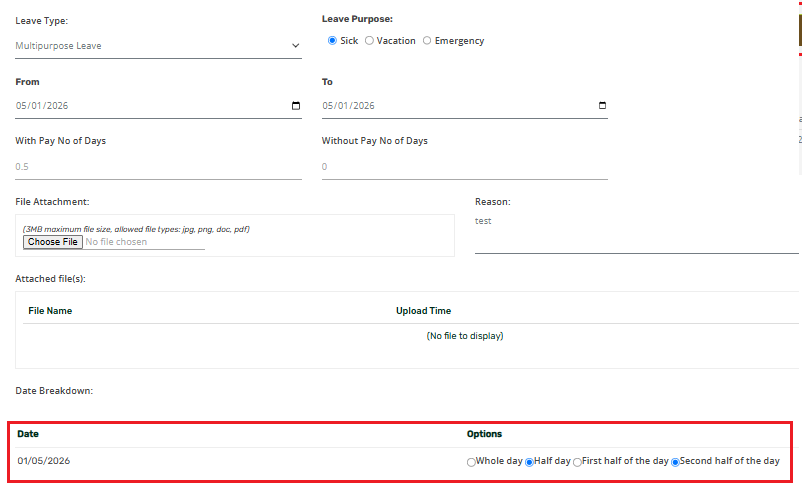
Task: Click the File Name column header
Action: [x=50, y=311]
